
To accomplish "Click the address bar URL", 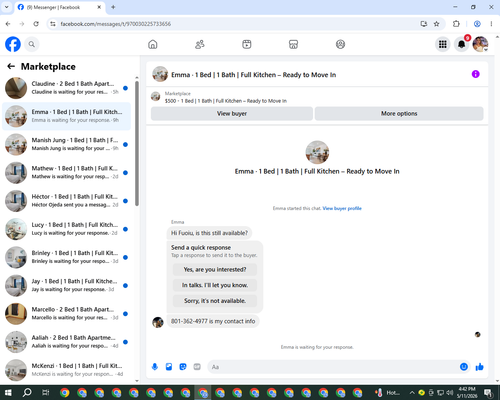I will [116, 24].
